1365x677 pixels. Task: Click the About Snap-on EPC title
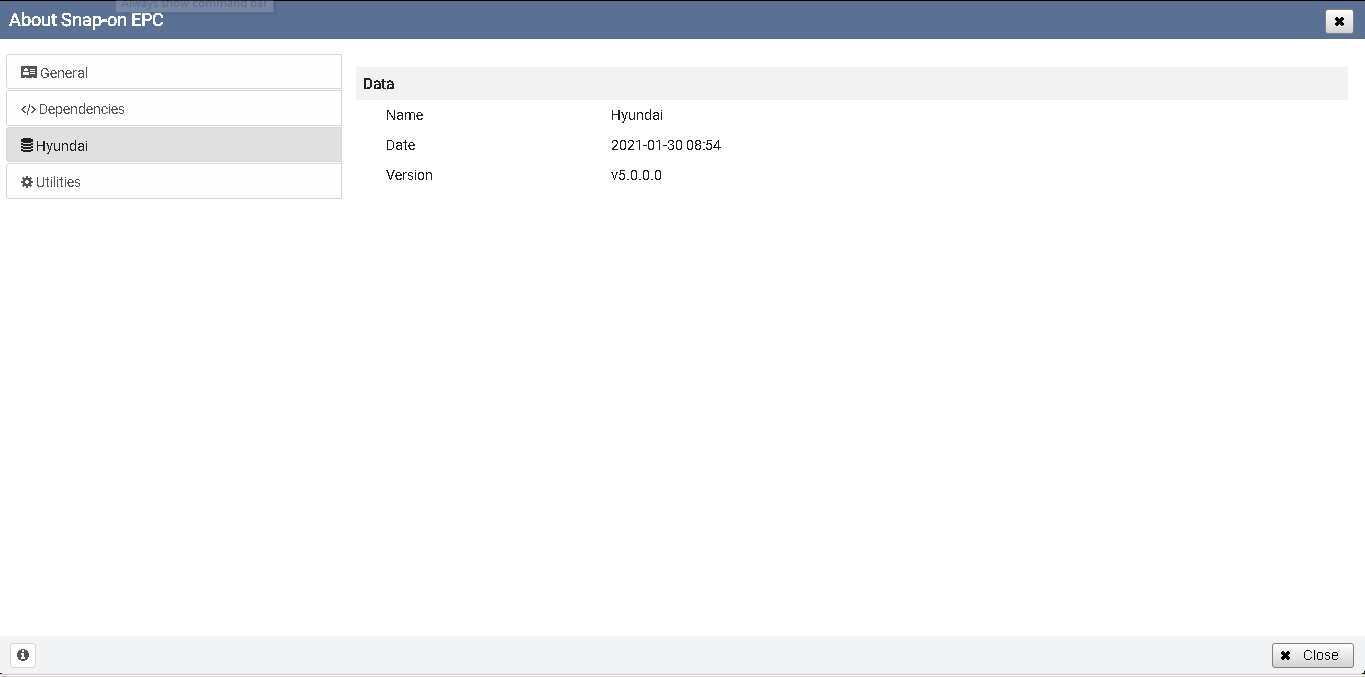point(86,20)
